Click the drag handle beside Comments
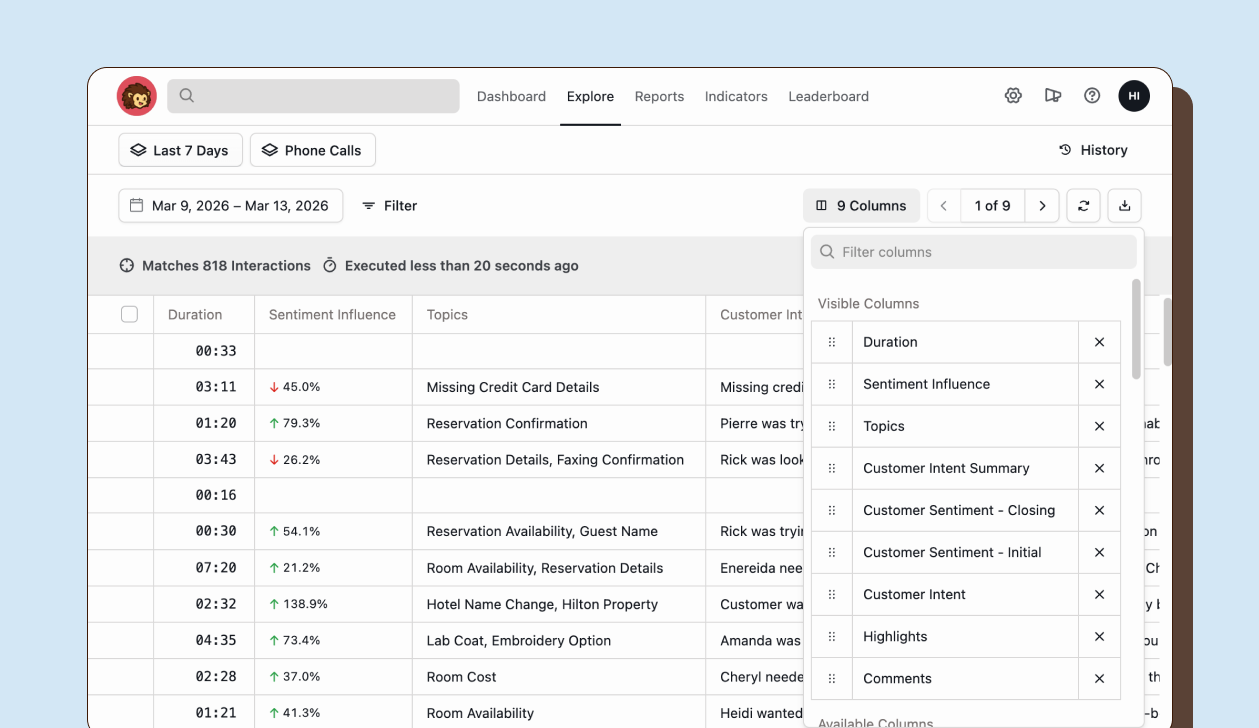The image size is (1259, 728). (x=832, y=678)
